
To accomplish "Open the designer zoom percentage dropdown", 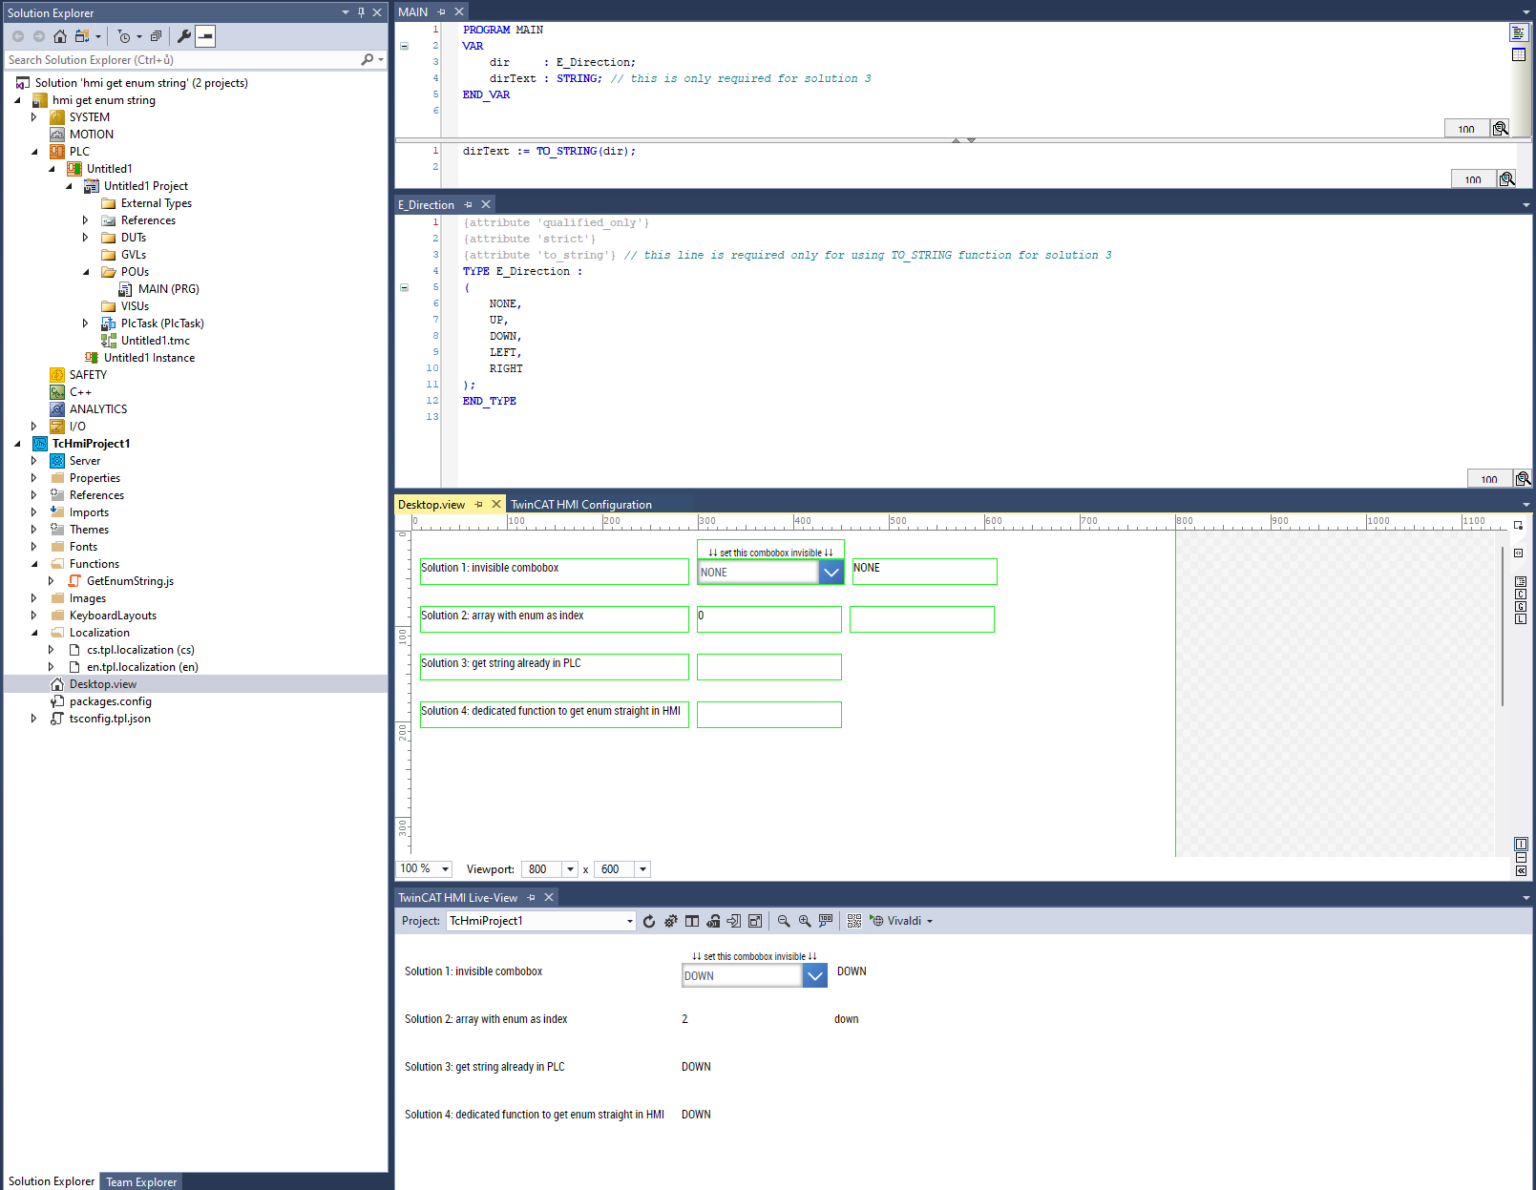I will (x=445, y=869).
